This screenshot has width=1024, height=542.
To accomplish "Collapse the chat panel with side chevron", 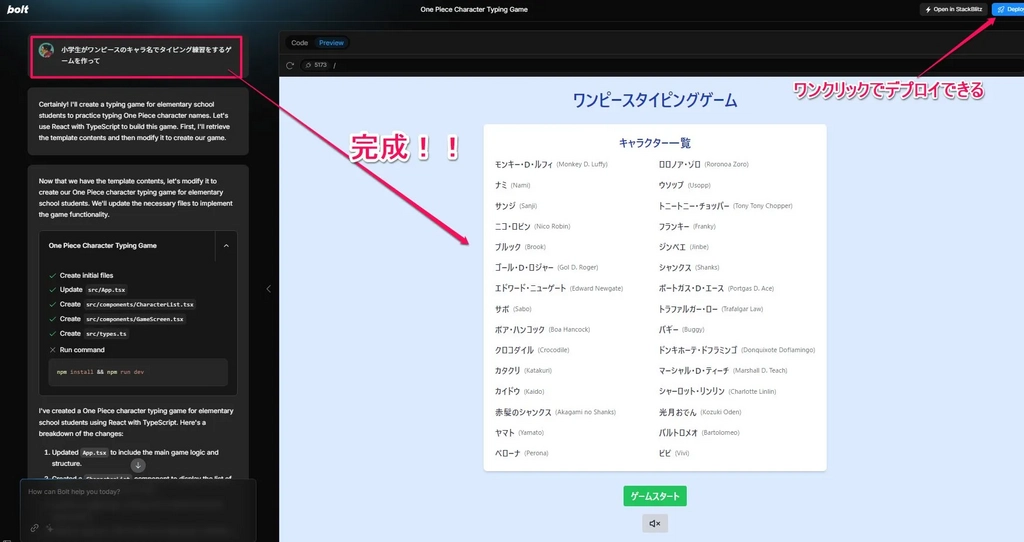I will (x=268, y=289).
